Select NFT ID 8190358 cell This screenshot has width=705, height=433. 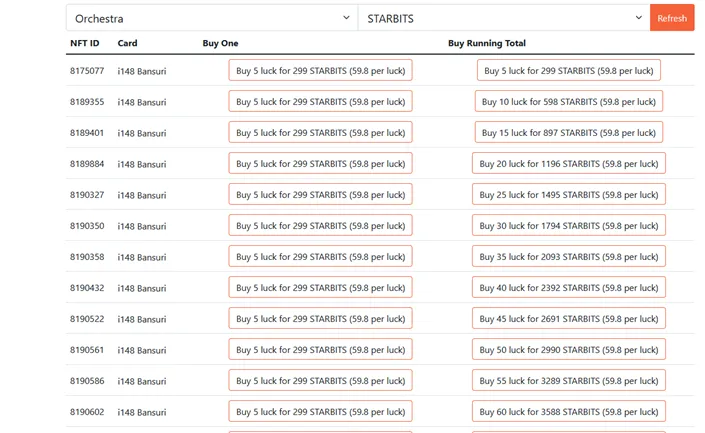click(x=87, y=257)
